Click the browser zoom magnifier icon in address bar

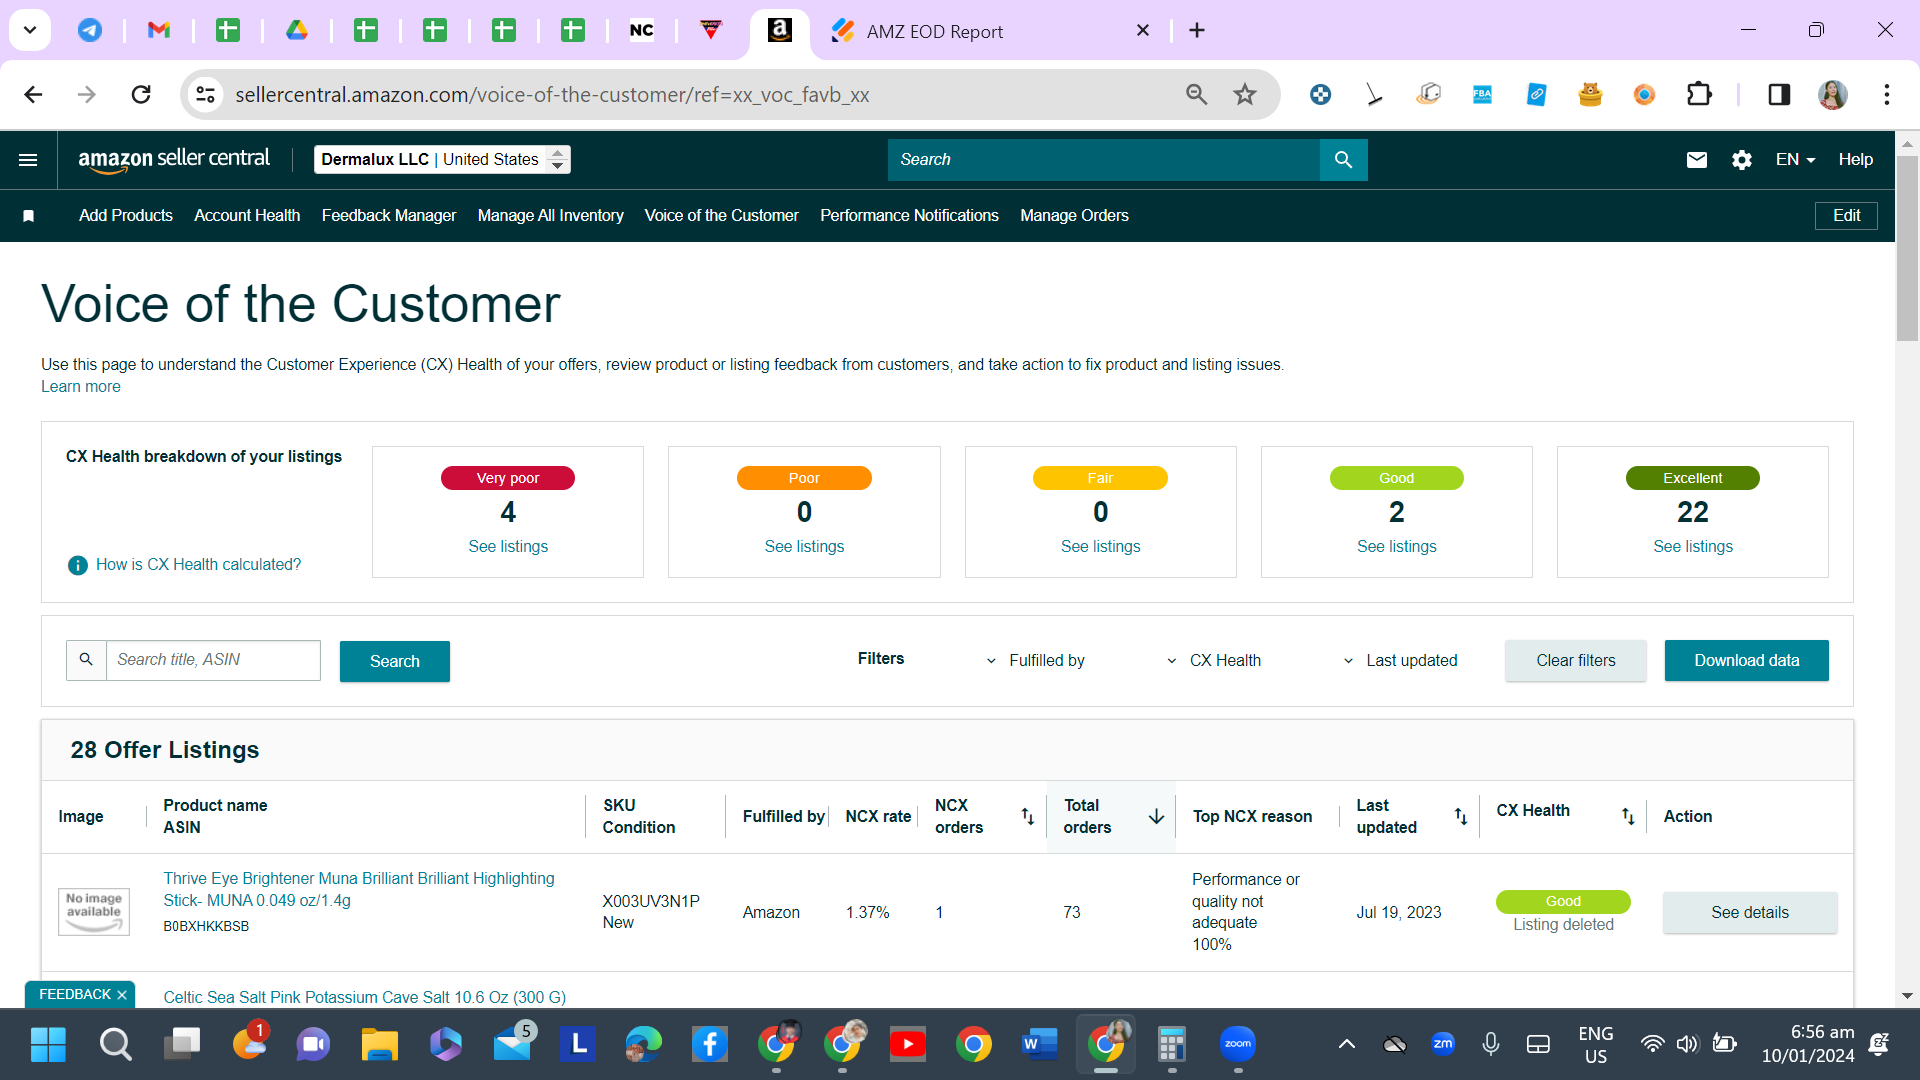point(1196,95)
